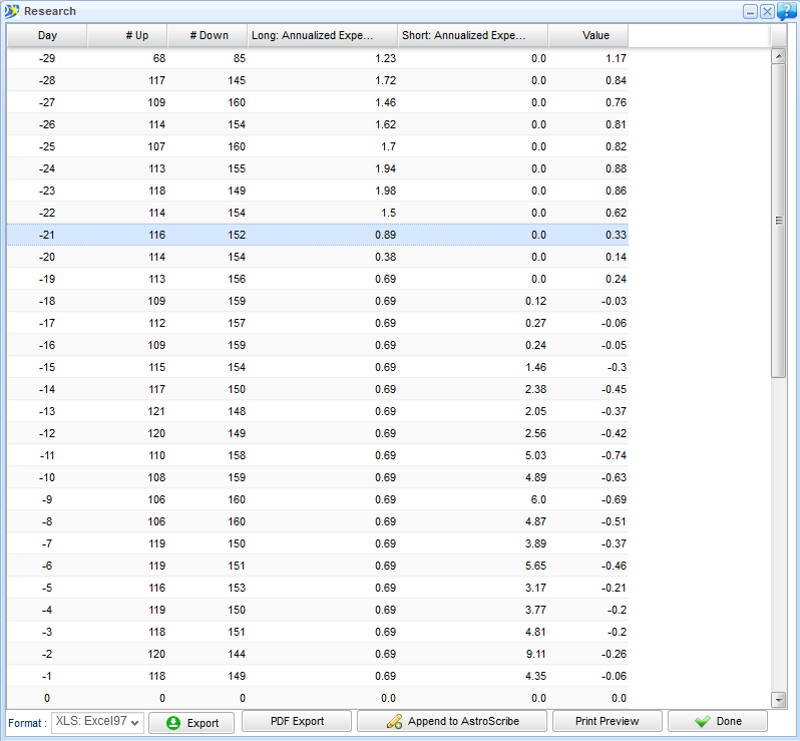800x741 pixels.
Task: Click the vertical scrollbar thumb
Action: click(779, 220)
